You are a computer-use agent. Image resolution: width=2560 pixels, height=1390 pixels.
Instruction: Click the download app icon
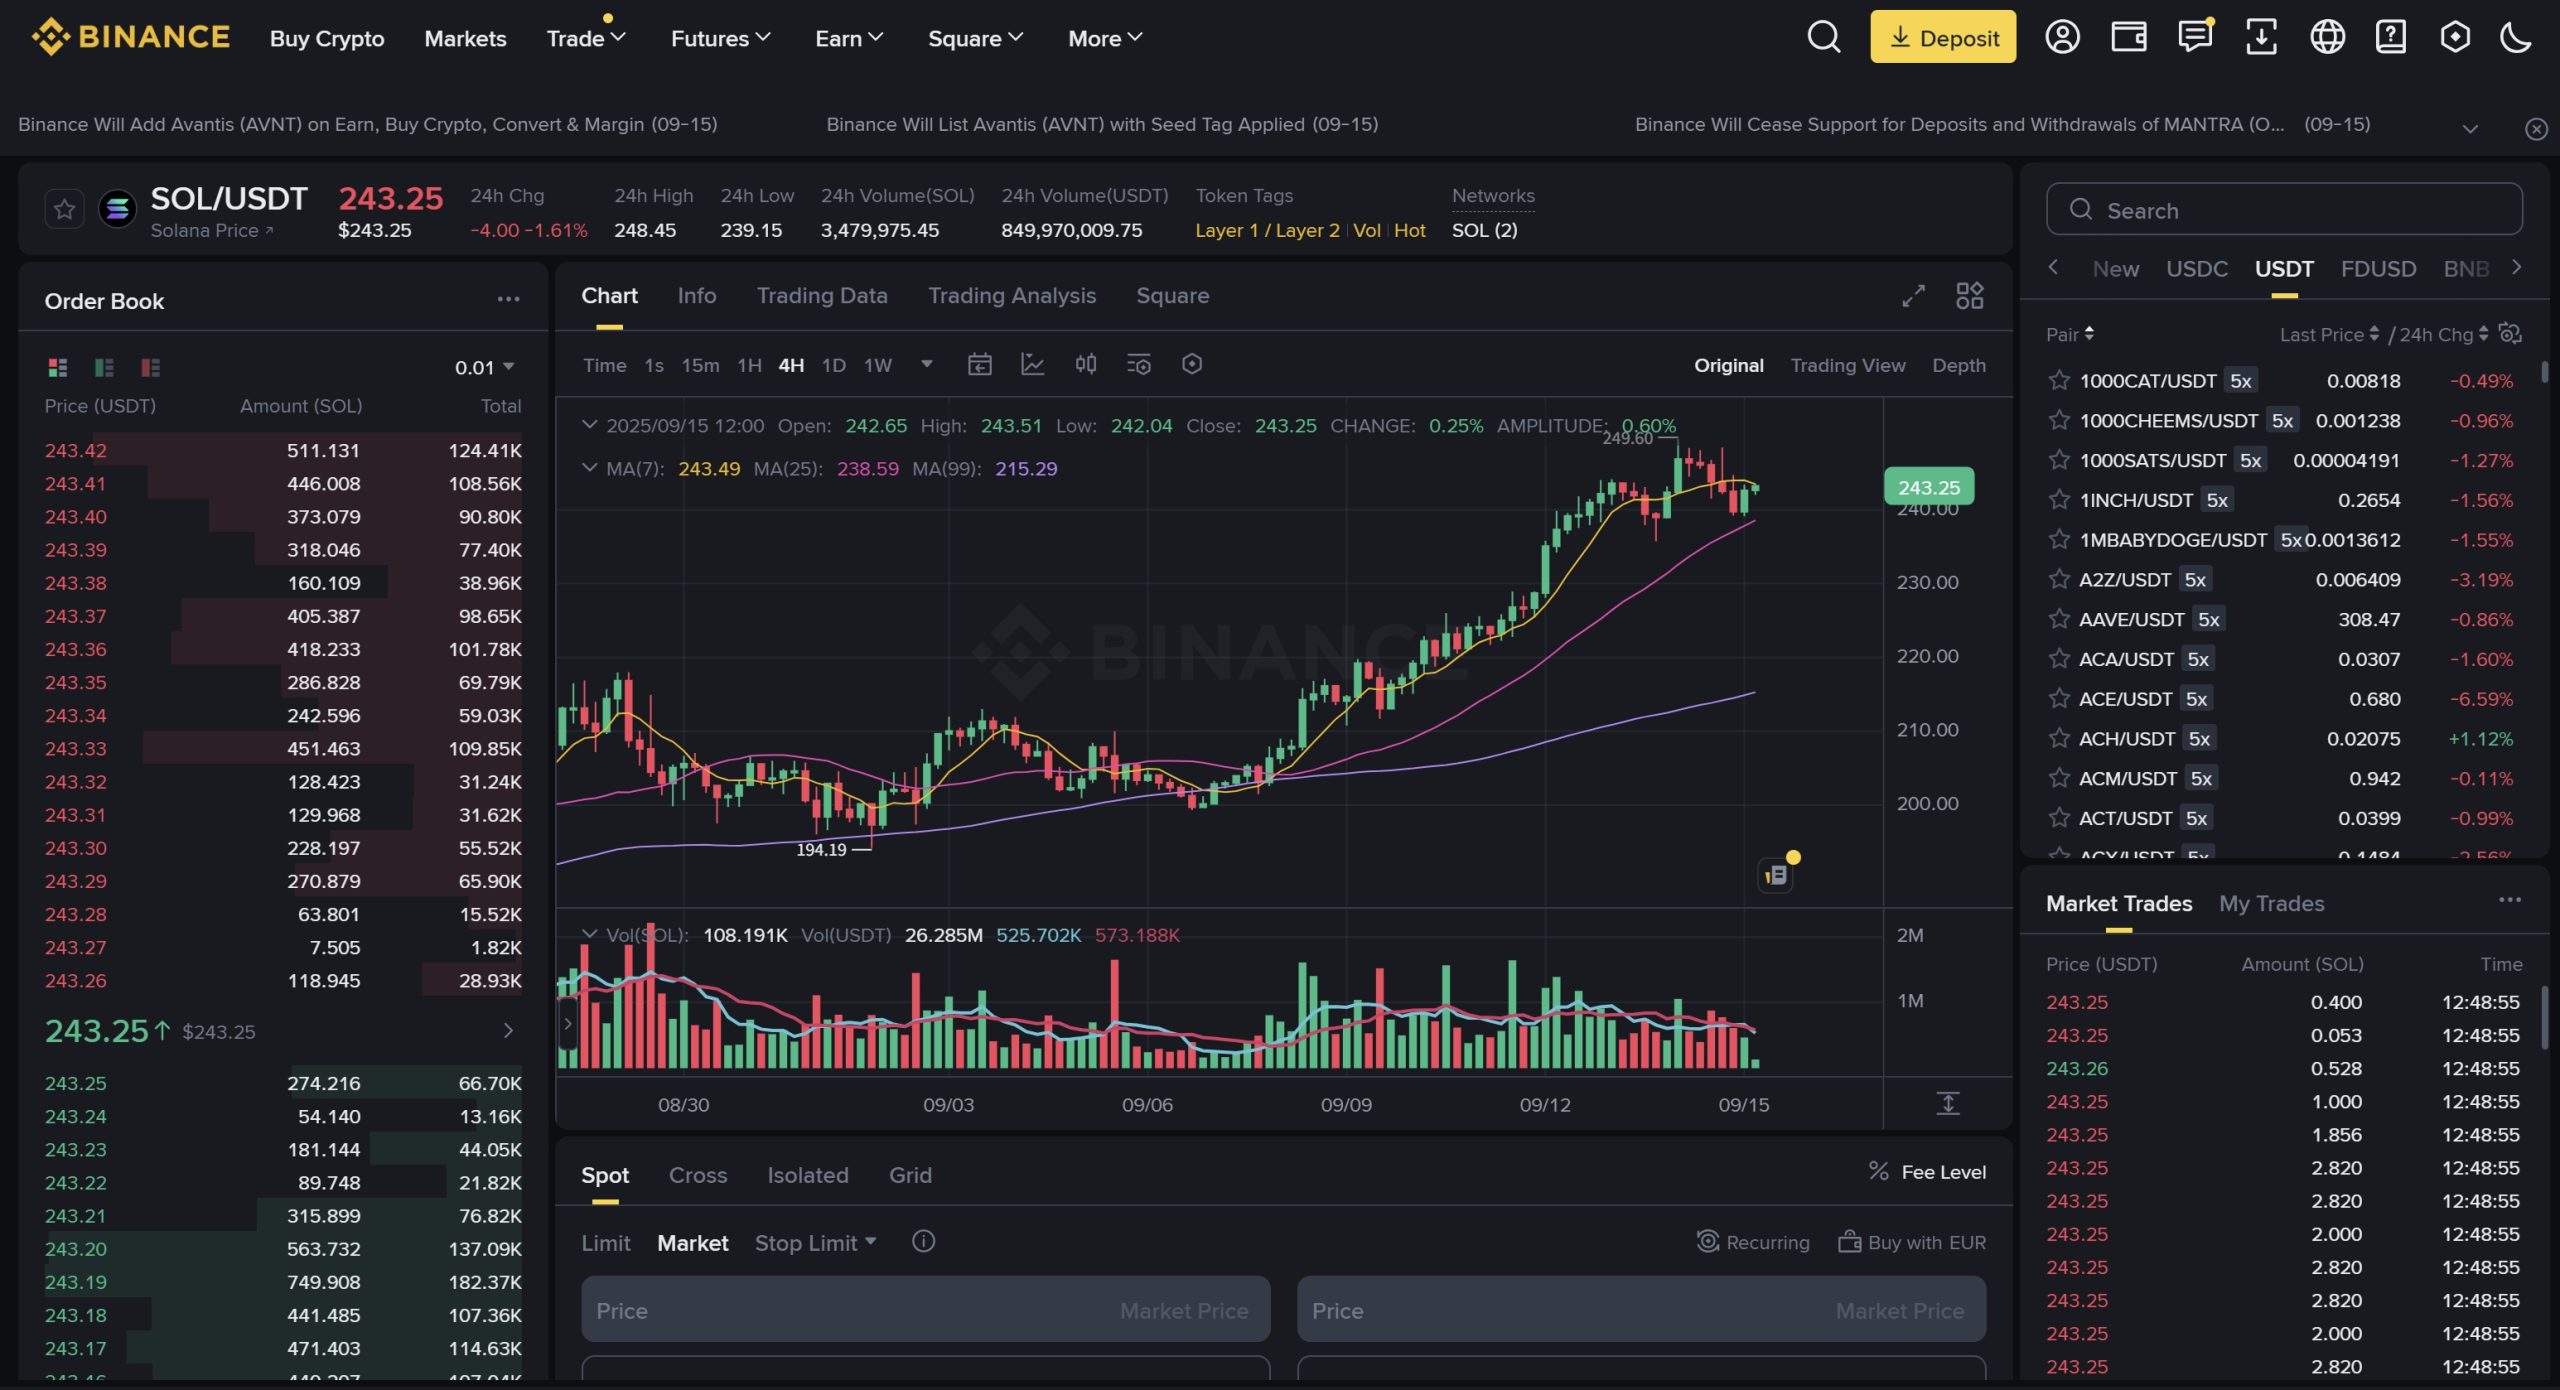coord(2261,37)
